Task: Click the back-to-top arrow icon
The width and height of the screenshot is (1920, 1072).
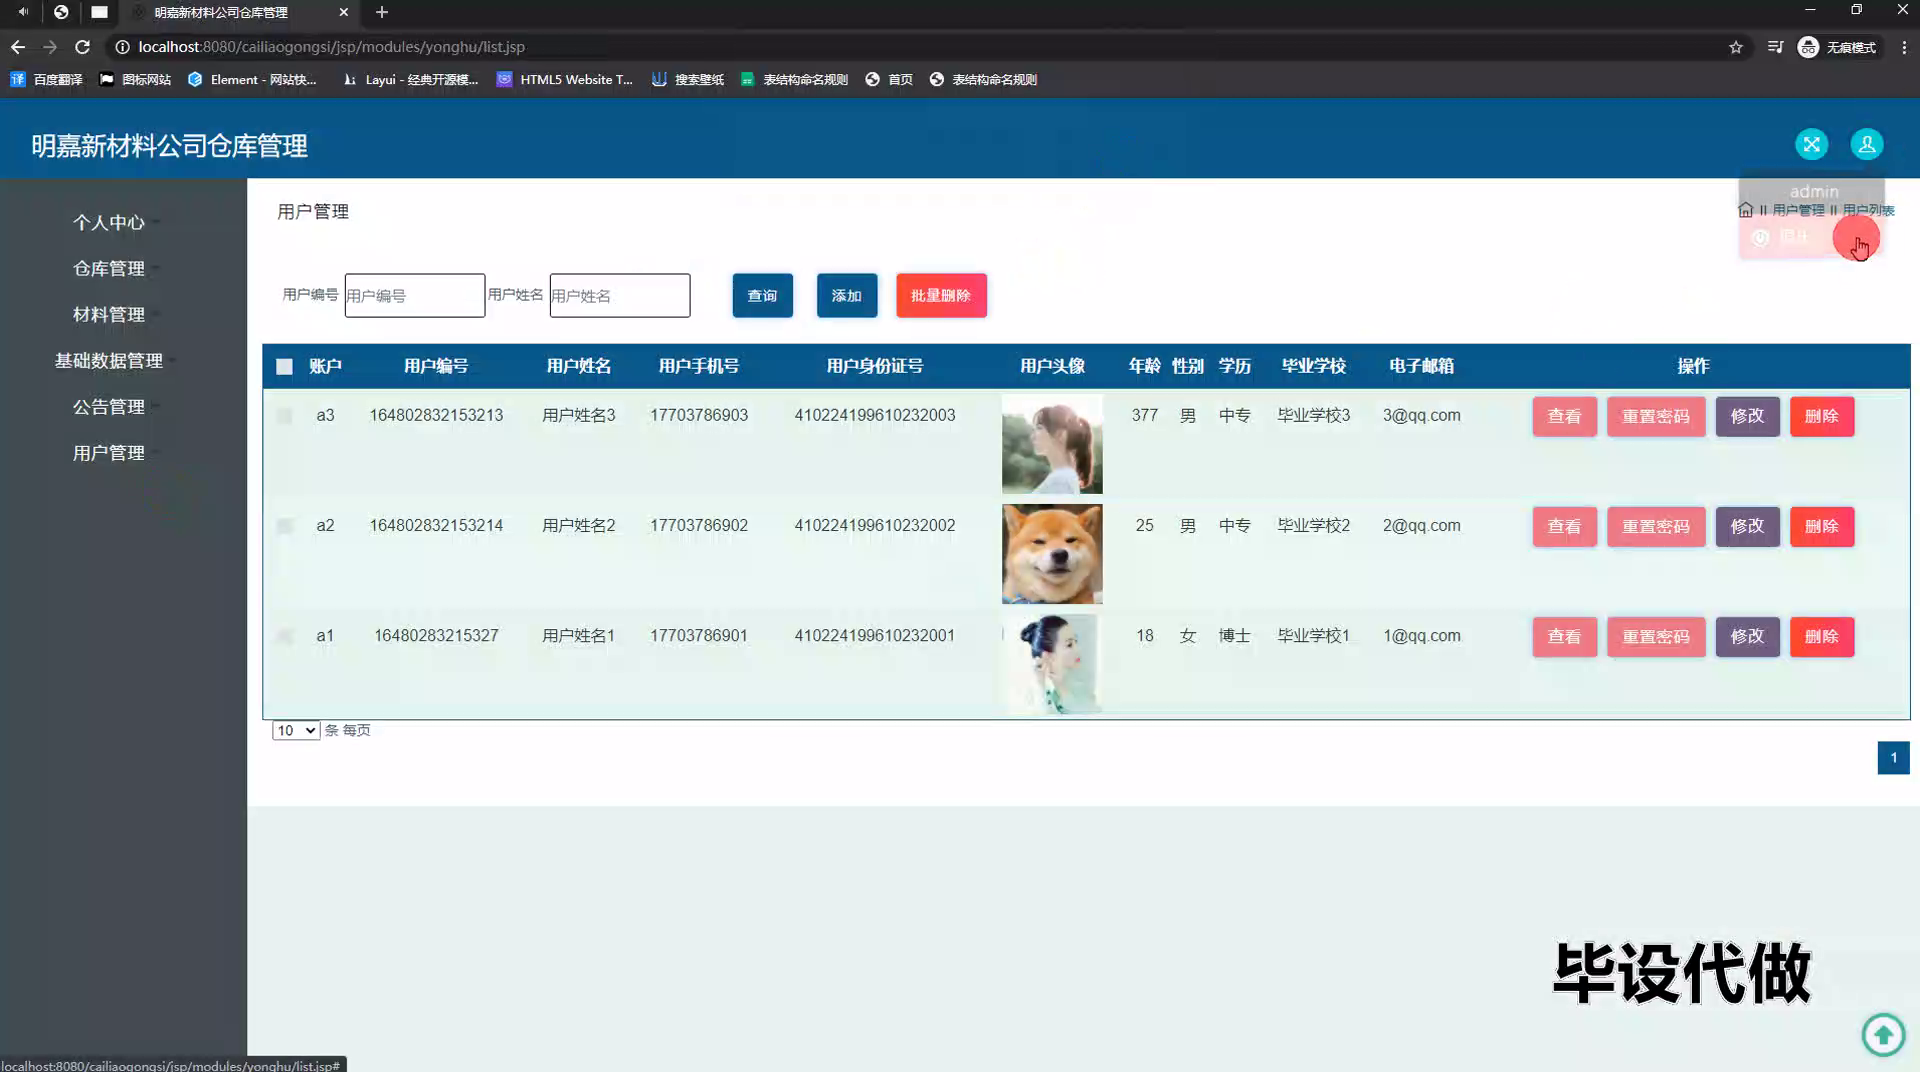Action: (x=1883, y=1034)
